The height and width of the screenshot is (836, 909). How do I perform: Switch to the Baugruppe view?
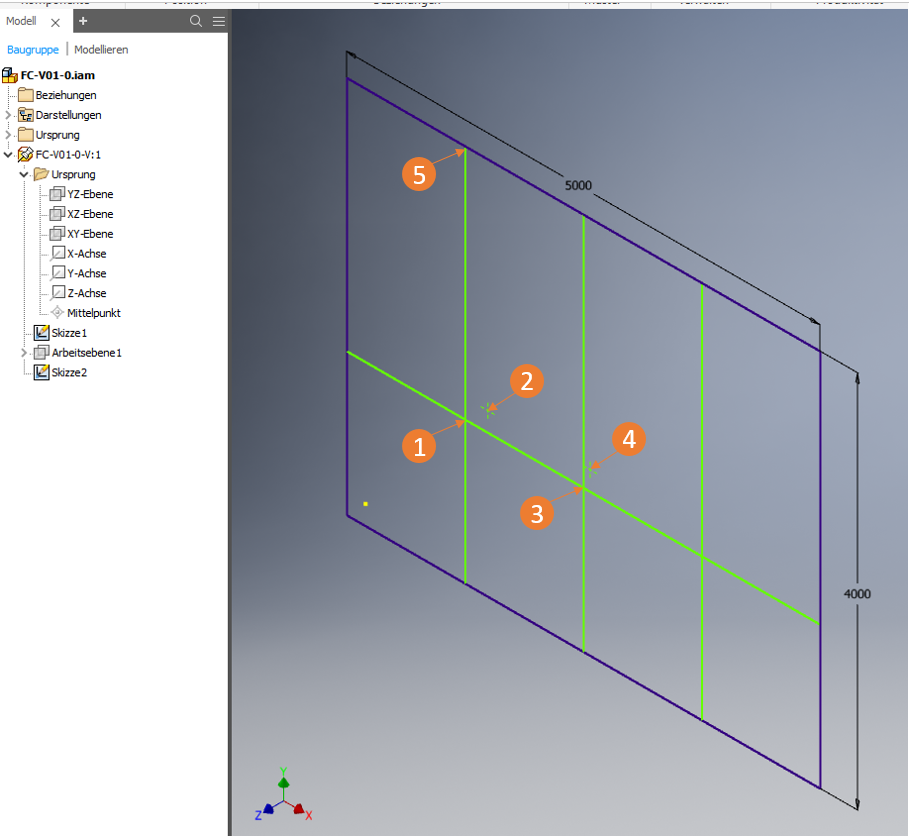[x=33, y=50]
